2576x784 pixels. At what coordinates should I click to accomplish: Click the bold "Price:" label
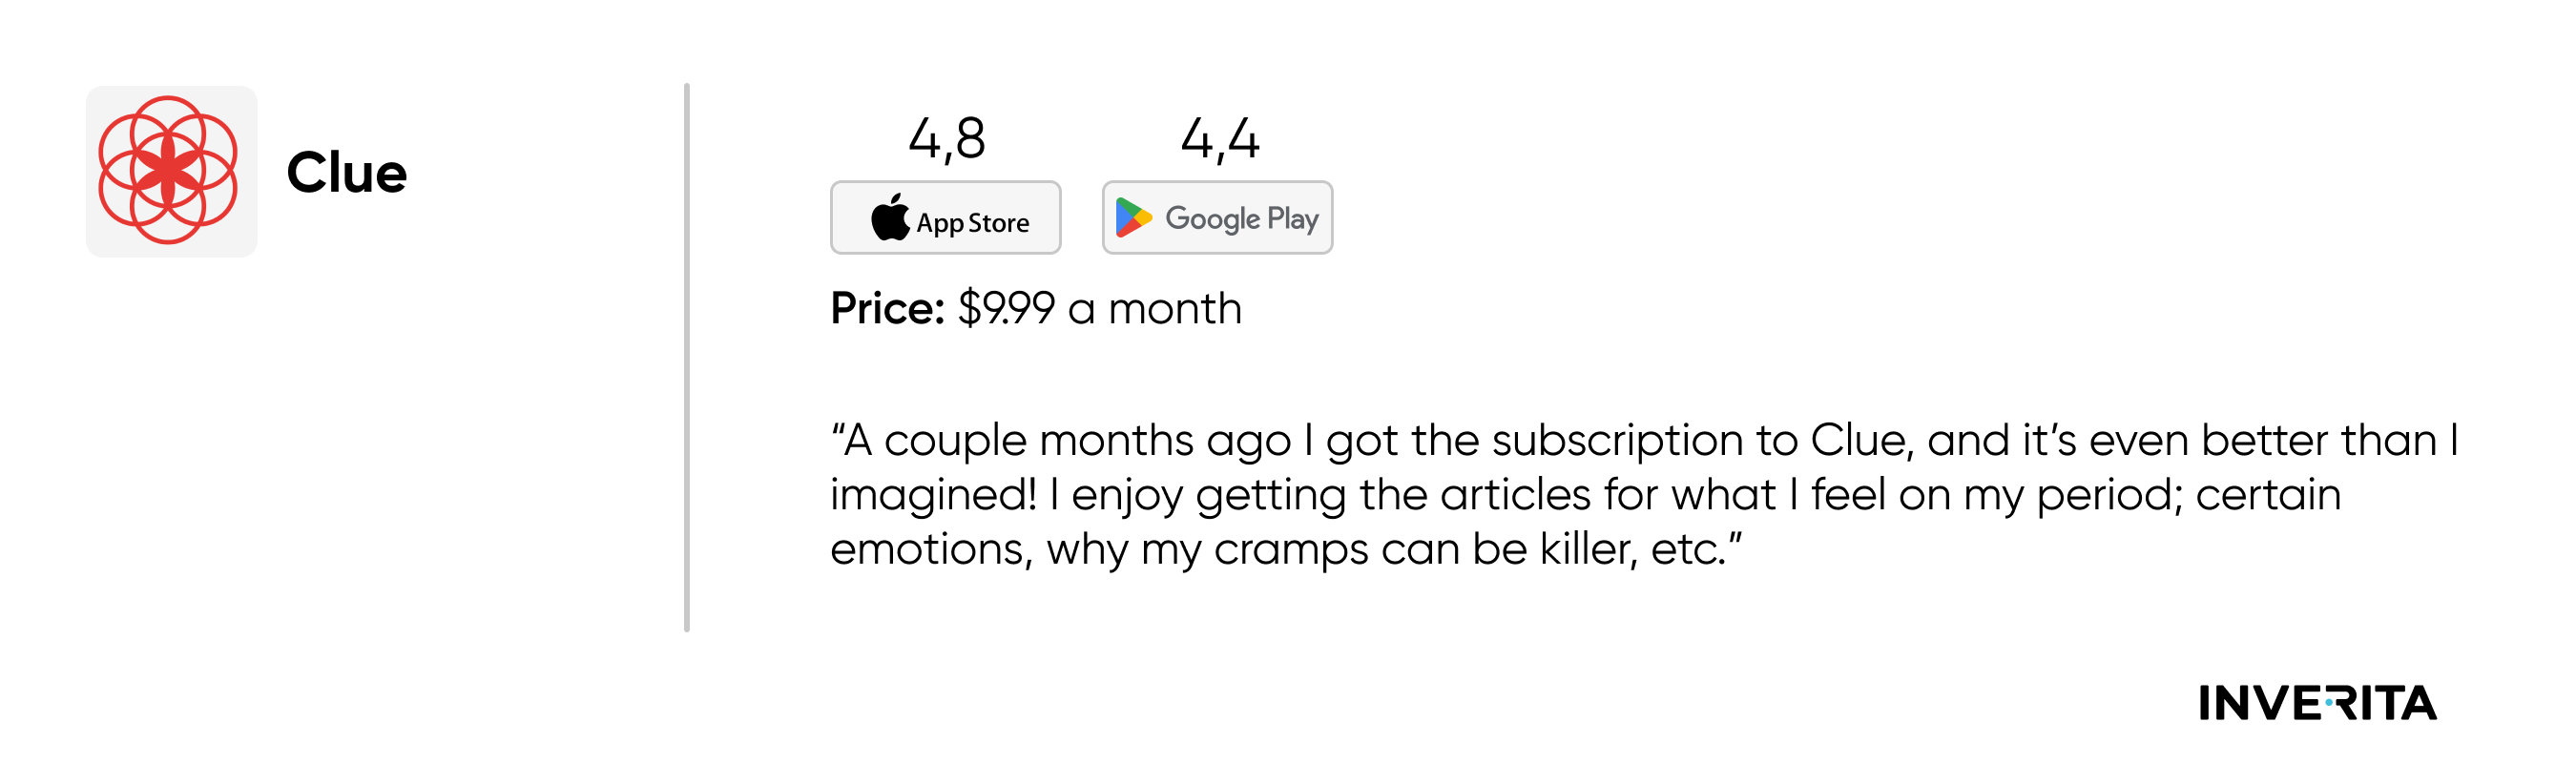tap(887, 308)
